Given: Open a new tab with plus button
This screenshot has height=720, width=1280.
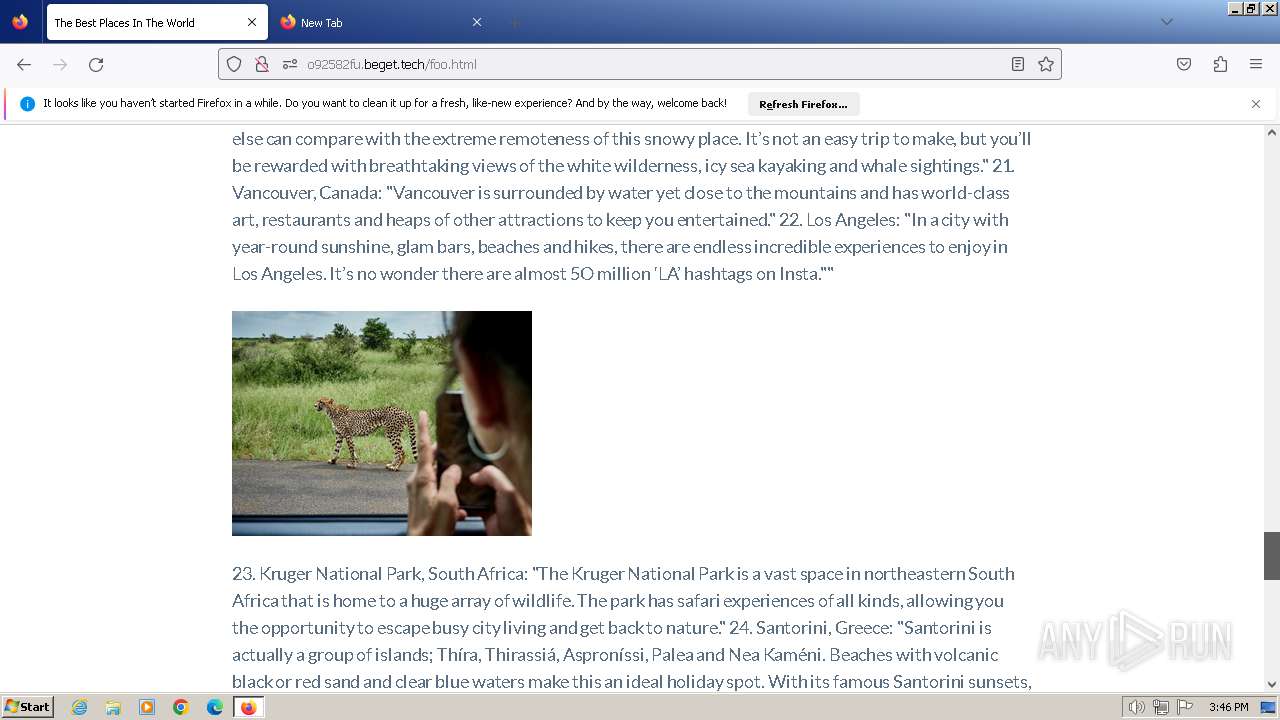Looking at the screenshot, I should click(514, 22).
